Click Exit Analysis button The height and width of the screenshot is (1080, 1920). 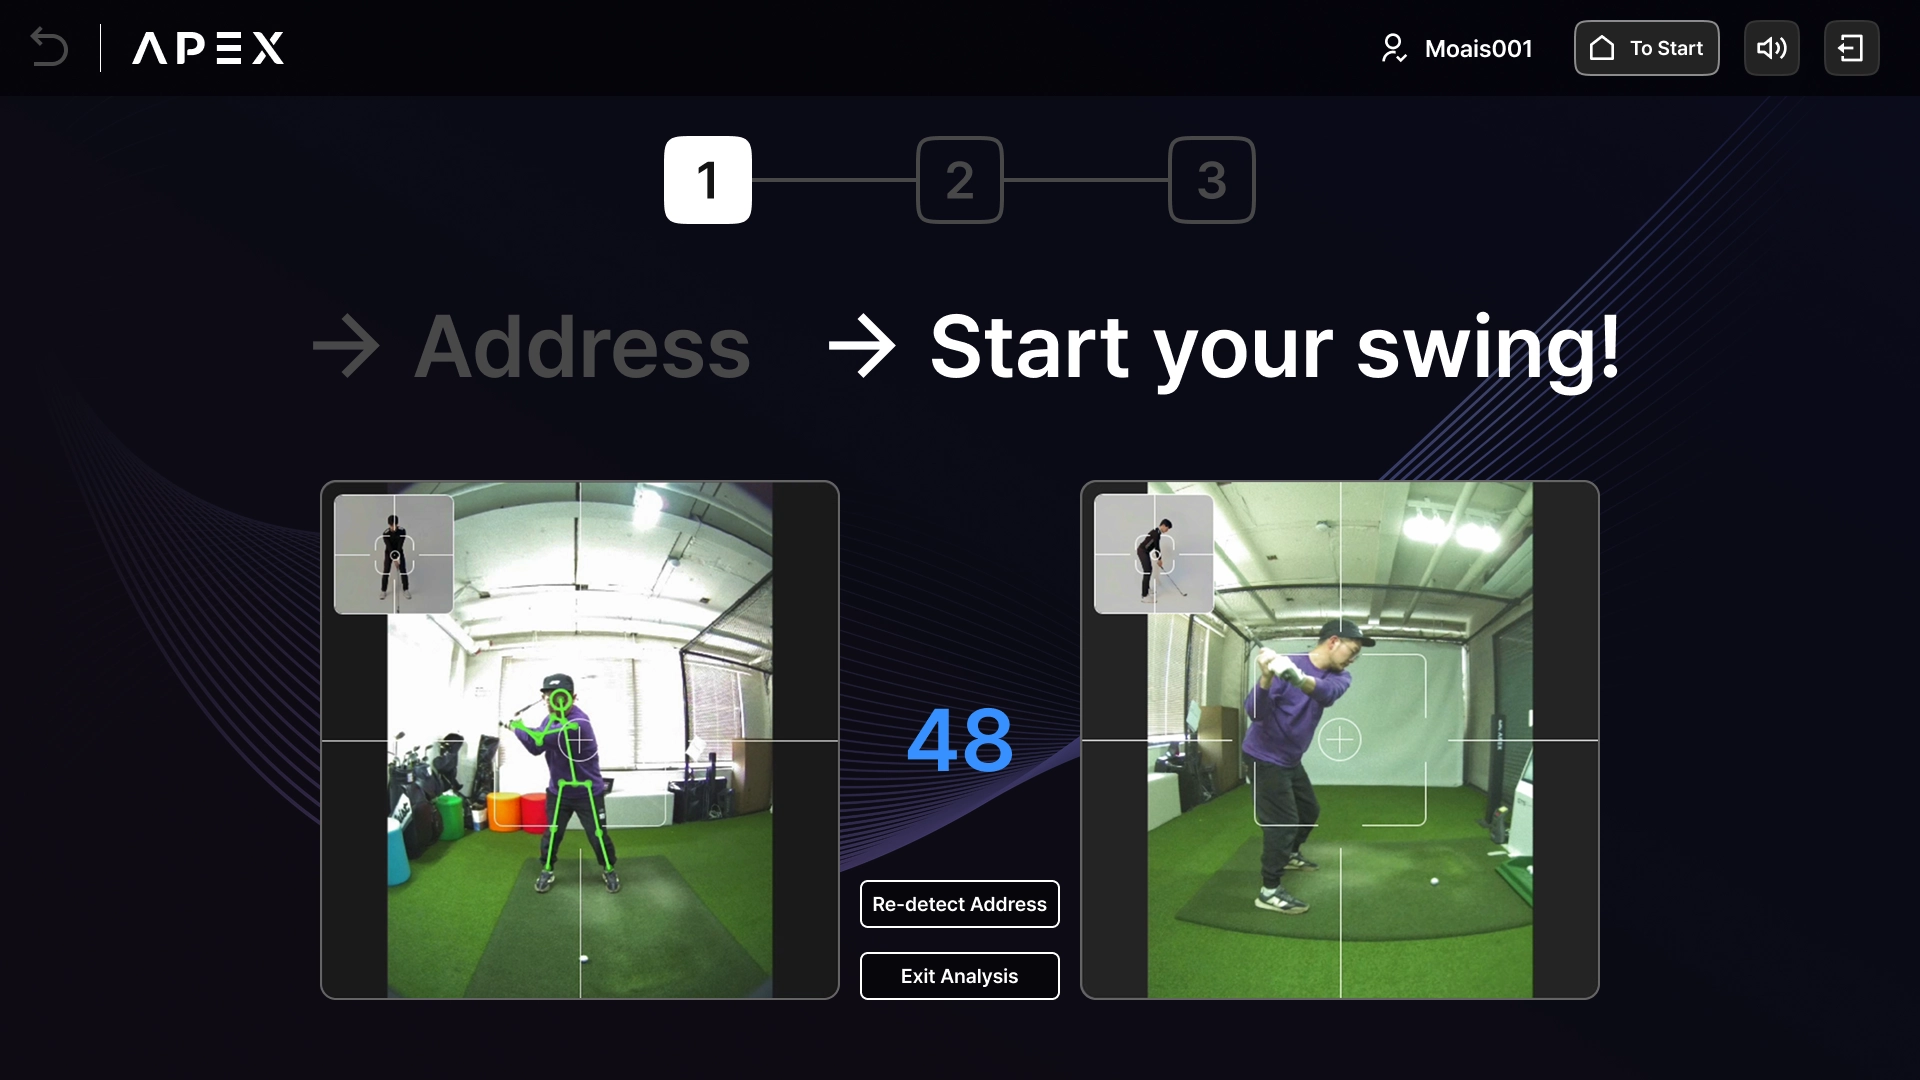click(x=960, y=976)
